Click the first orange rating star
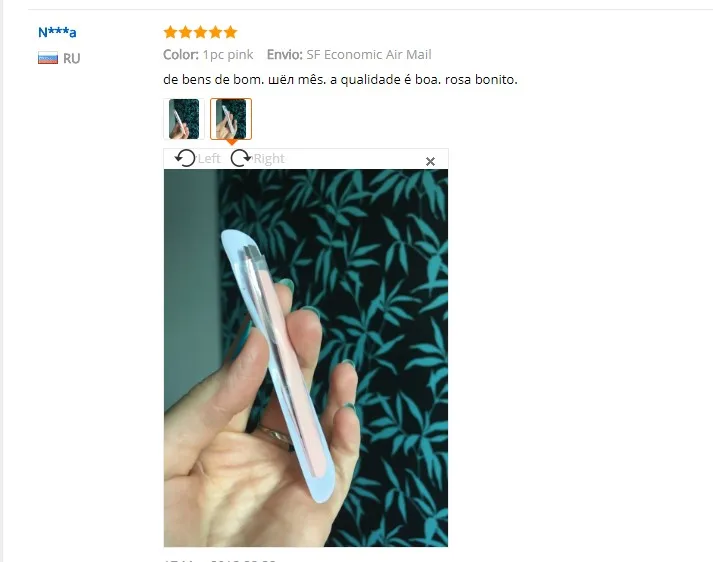This screenshot has width=713, height=562. (171, 32)
